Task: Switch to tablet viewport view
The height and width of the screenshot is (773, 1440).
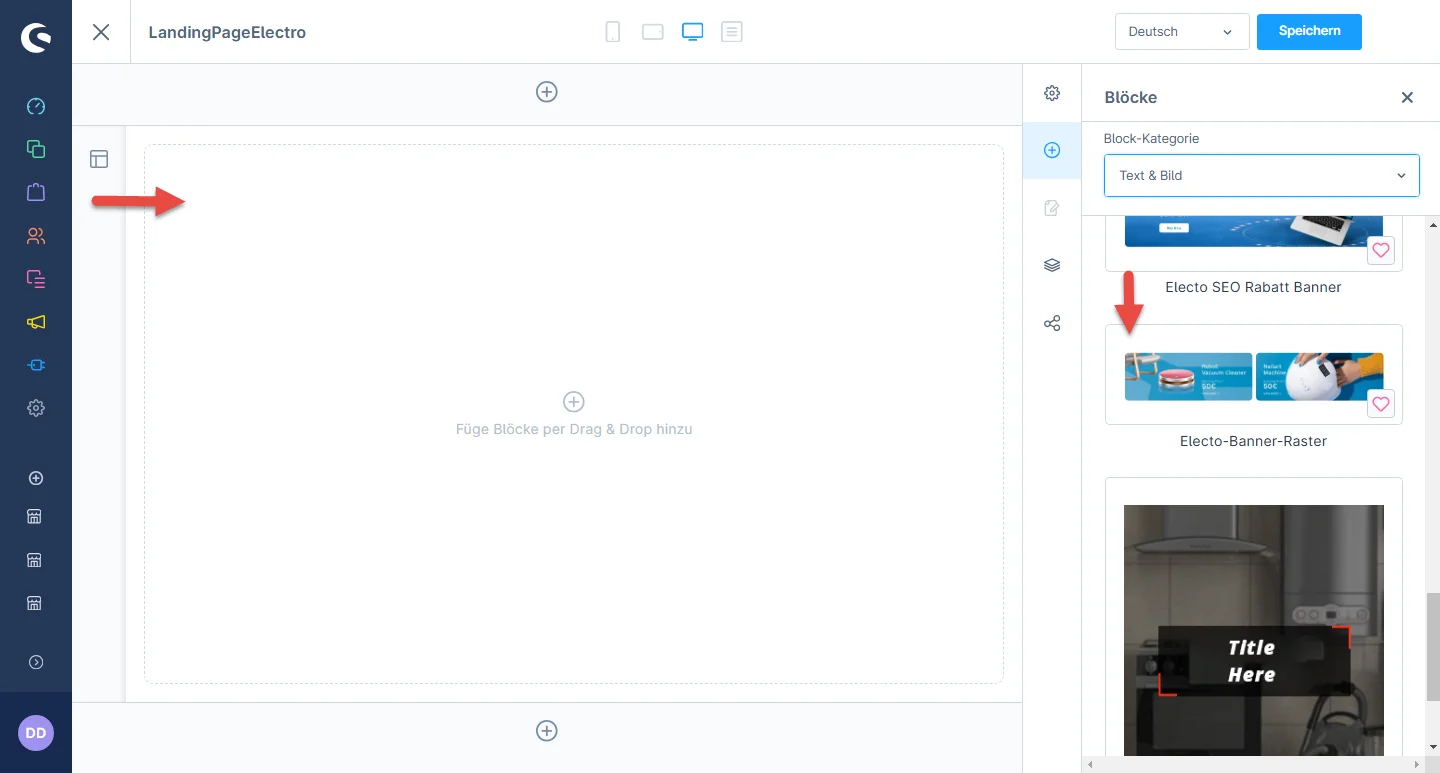Action: tap(653, 32)
